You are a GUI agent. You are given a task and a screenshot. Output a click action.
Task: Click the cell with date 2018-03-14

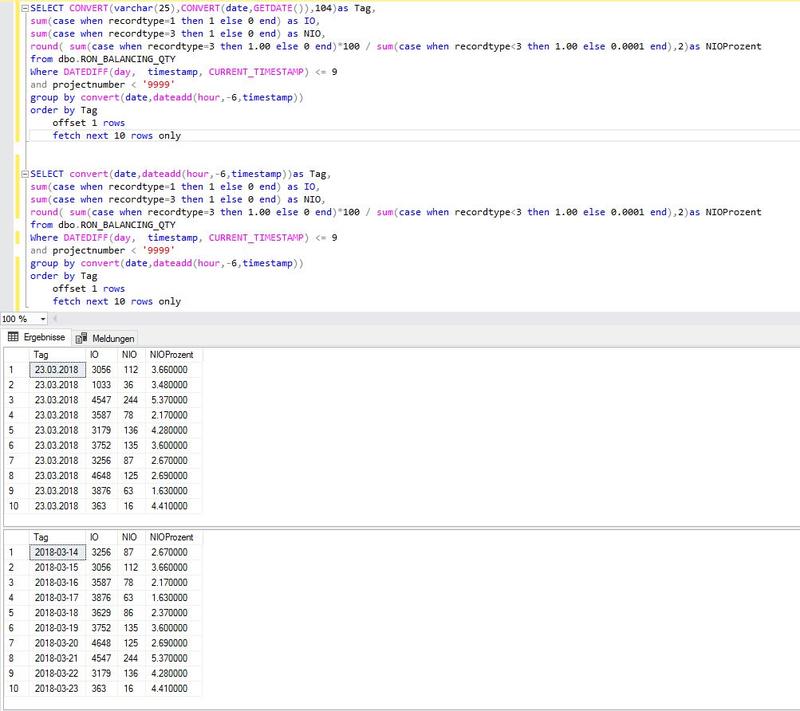click(56, 552)
